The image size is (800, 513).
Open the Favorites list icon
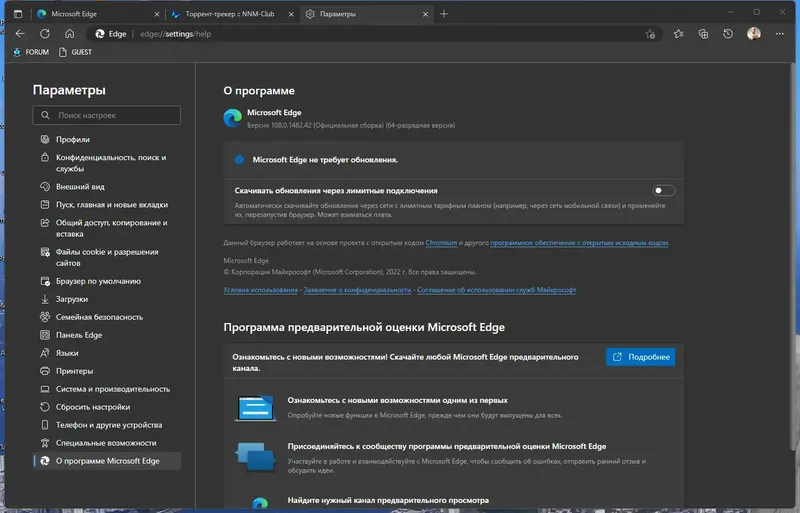678,34
